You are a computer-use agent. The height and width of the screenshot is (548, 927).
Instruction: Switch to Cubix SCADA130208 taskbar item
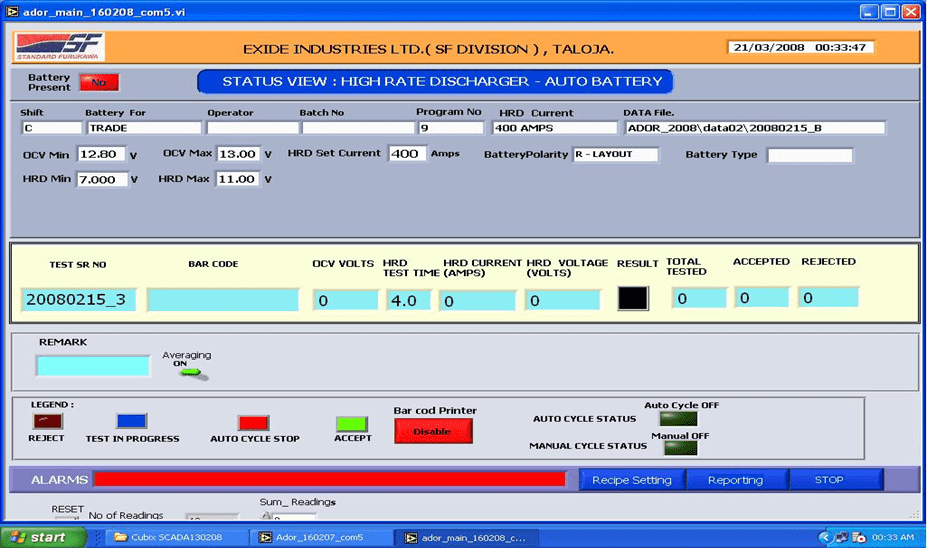click(177, 537)
